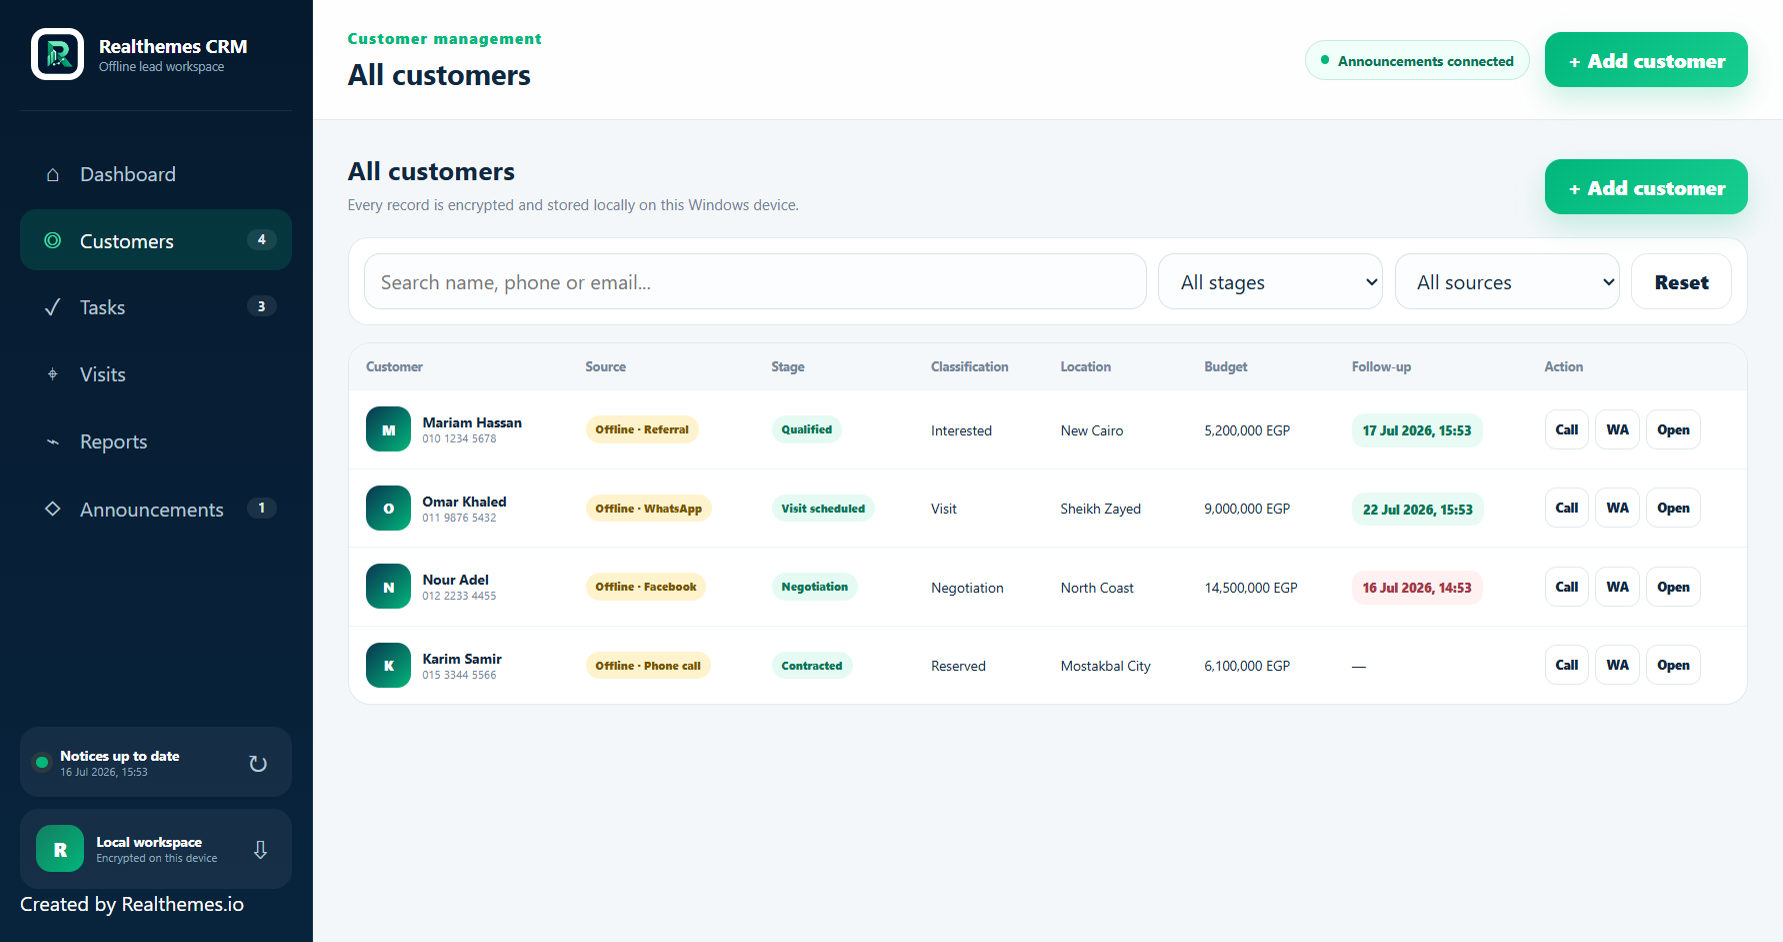Click Omar Khaled's O avatar
The image size is (1783, 942).
coord(389,508)
